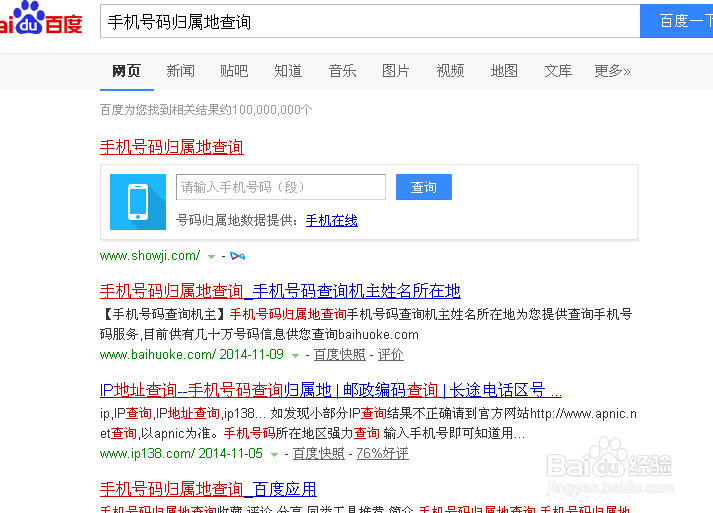Switch to the 网页 tab

click(126, 71)
